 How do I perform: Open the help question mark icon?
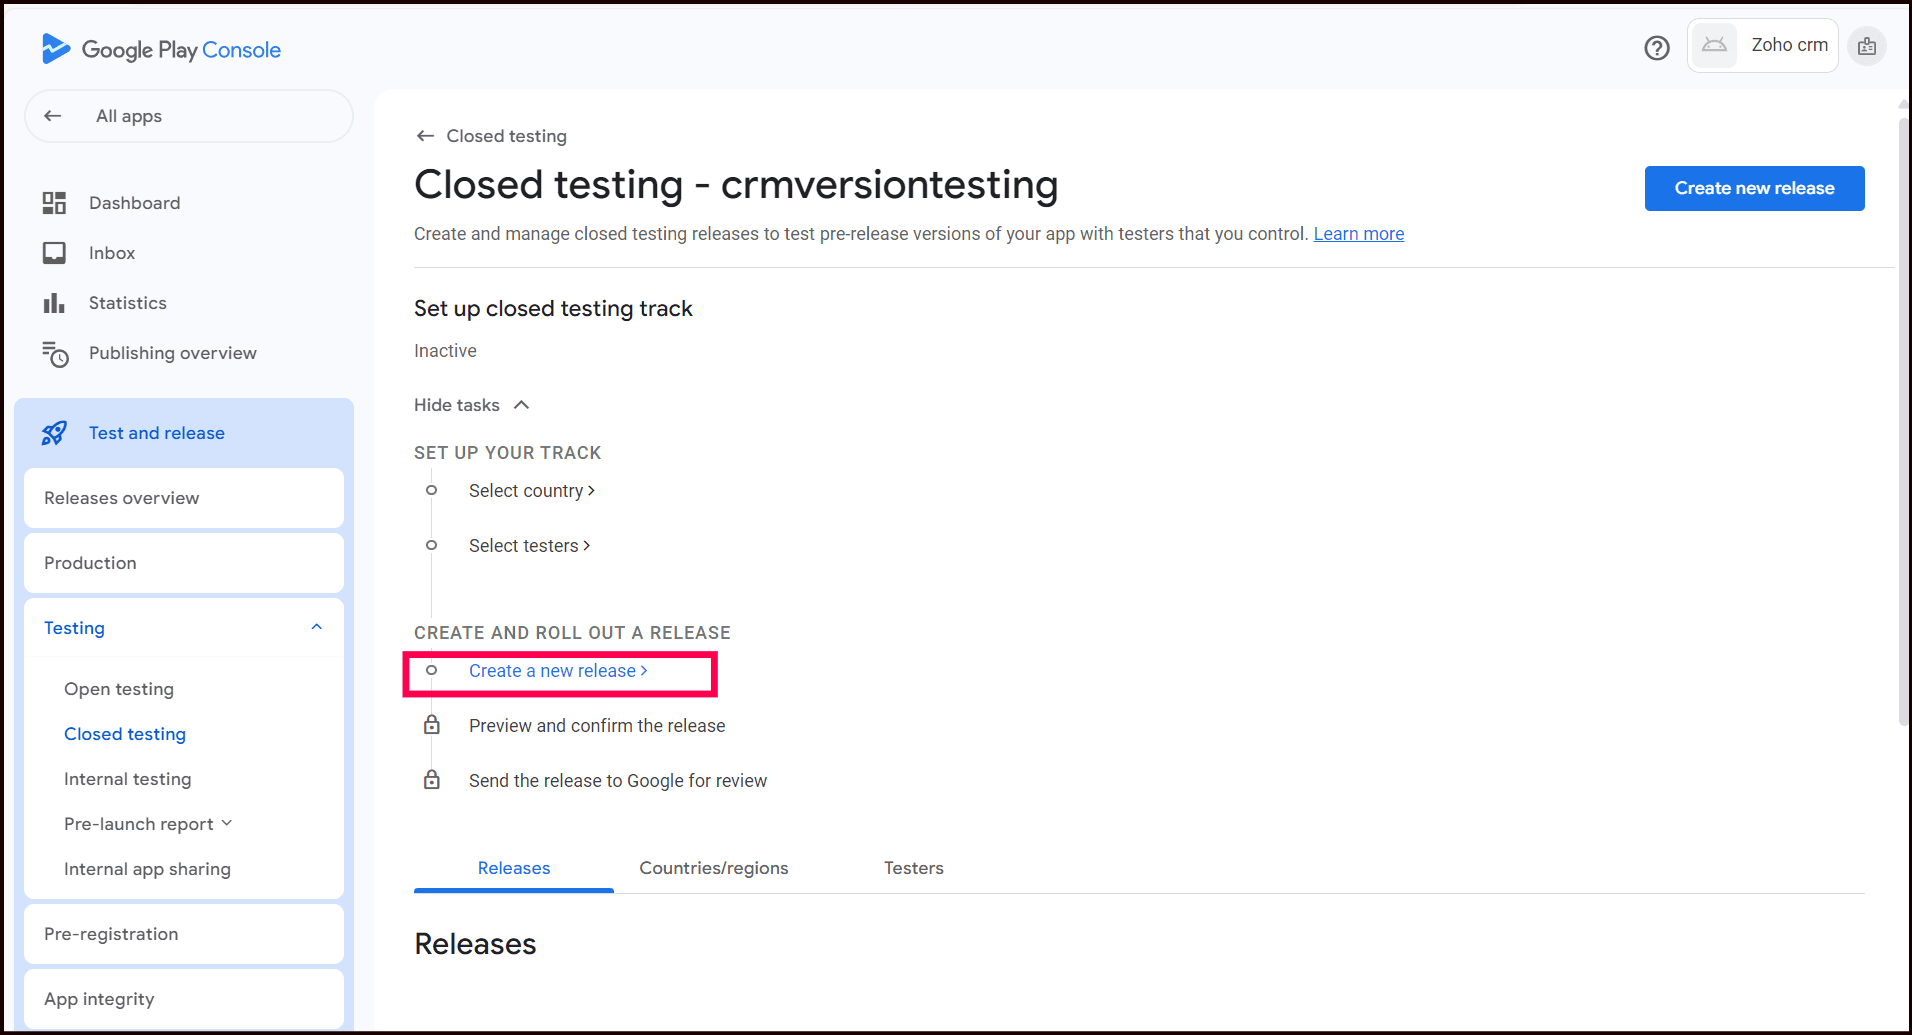pos(1656,48)
